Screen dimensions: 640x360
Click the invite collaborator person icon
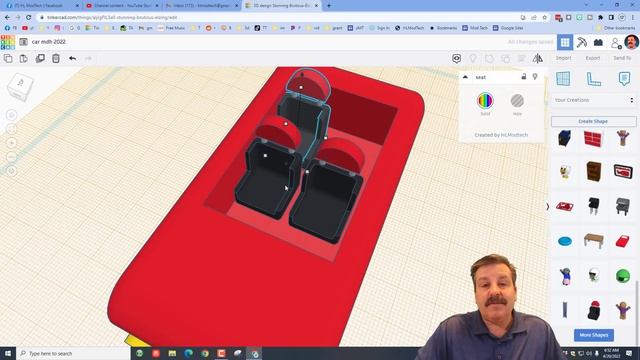[x=616, y=42]
